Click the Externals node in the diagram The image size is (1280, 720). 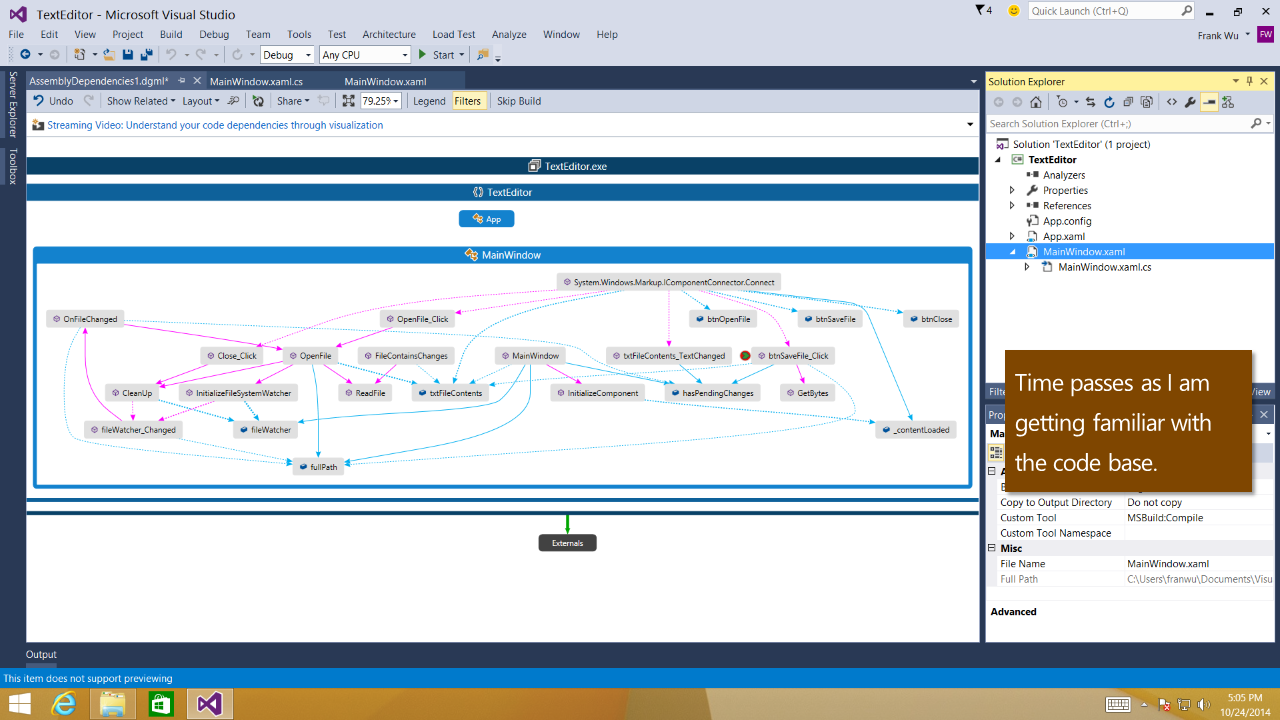tap(568, 543)
